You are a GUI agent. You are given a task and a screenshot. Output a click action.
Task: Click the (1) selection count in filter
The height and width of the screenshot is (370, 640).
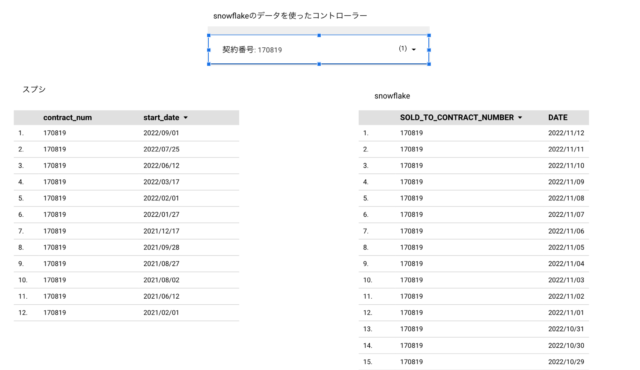(x=402, y=49)
